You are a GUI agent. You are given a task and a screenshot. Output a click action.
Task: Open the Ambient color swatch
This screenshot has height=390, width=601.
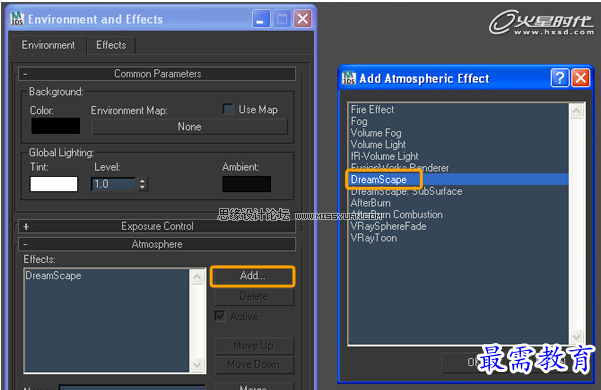(246, 184)
